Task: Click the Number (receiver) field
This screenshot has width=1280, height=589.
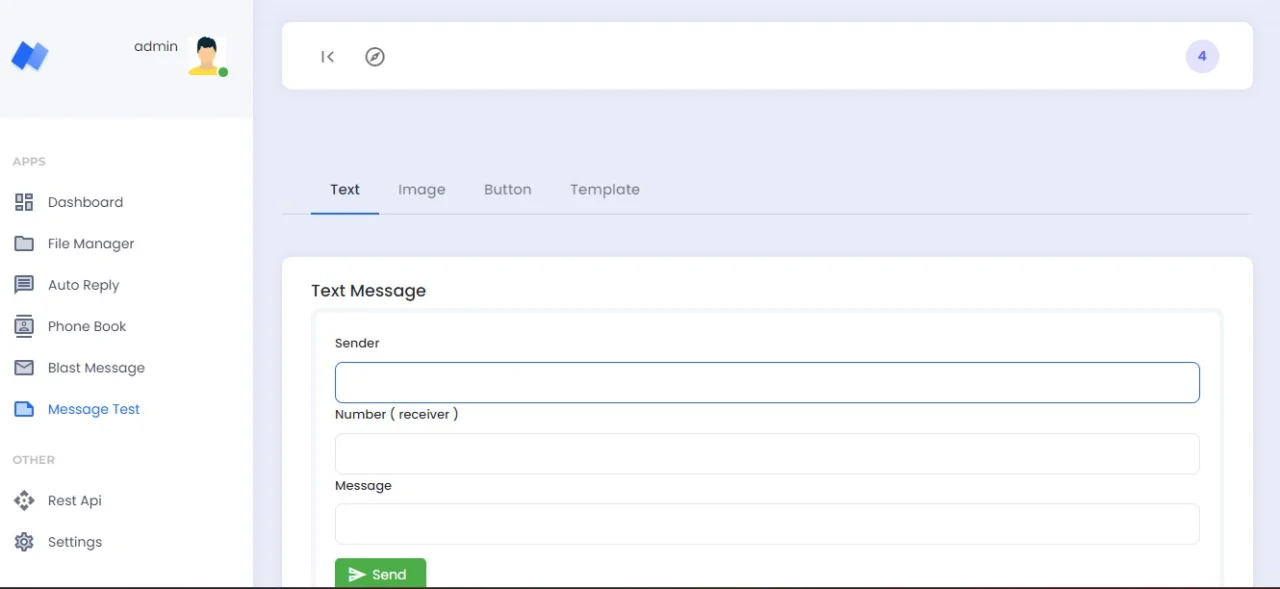Action: pyautogui.click(x=767, y=454)
